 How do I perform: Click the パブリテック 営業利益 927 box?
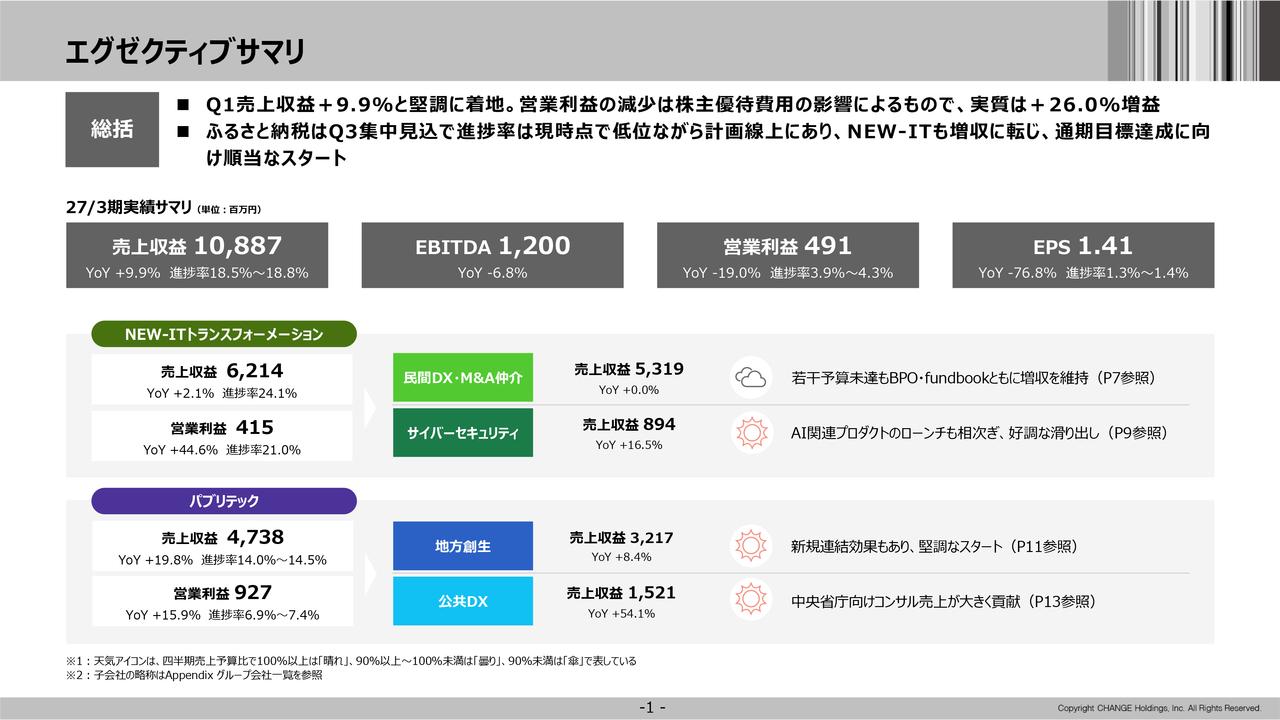point(222,603)
